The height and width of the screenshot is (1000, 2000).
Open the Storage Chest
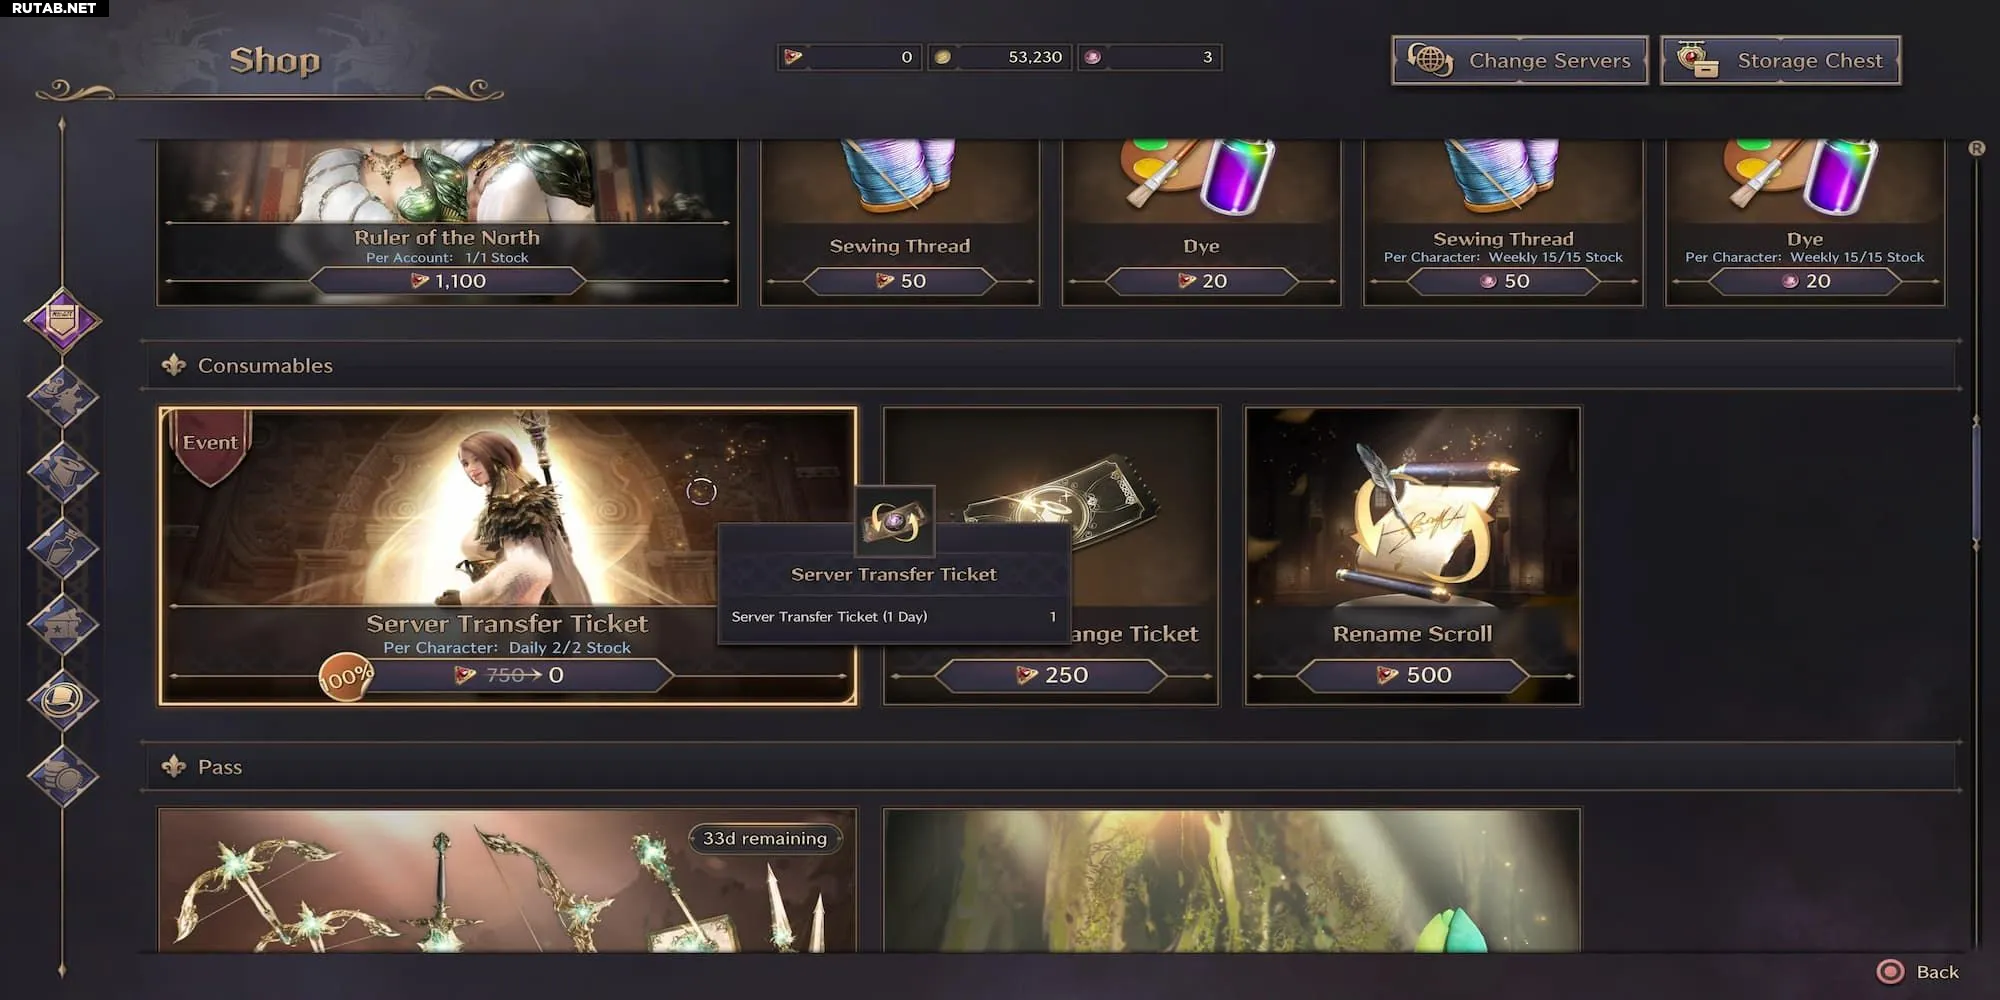point(1780,61)
